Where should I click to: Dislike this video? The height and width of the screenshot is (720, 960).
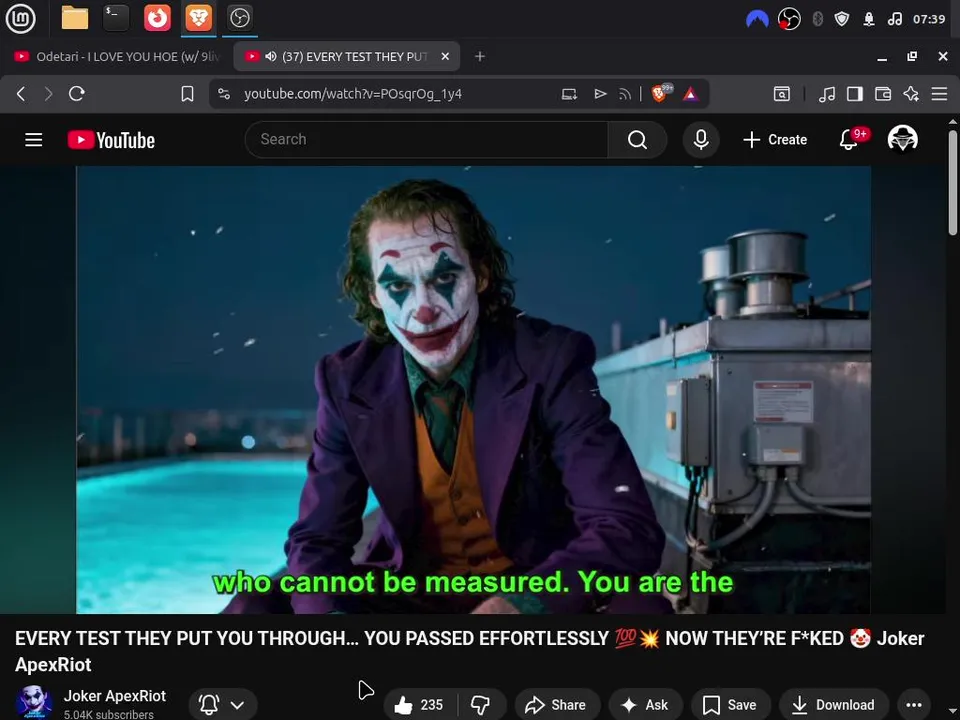pos(481,705)
